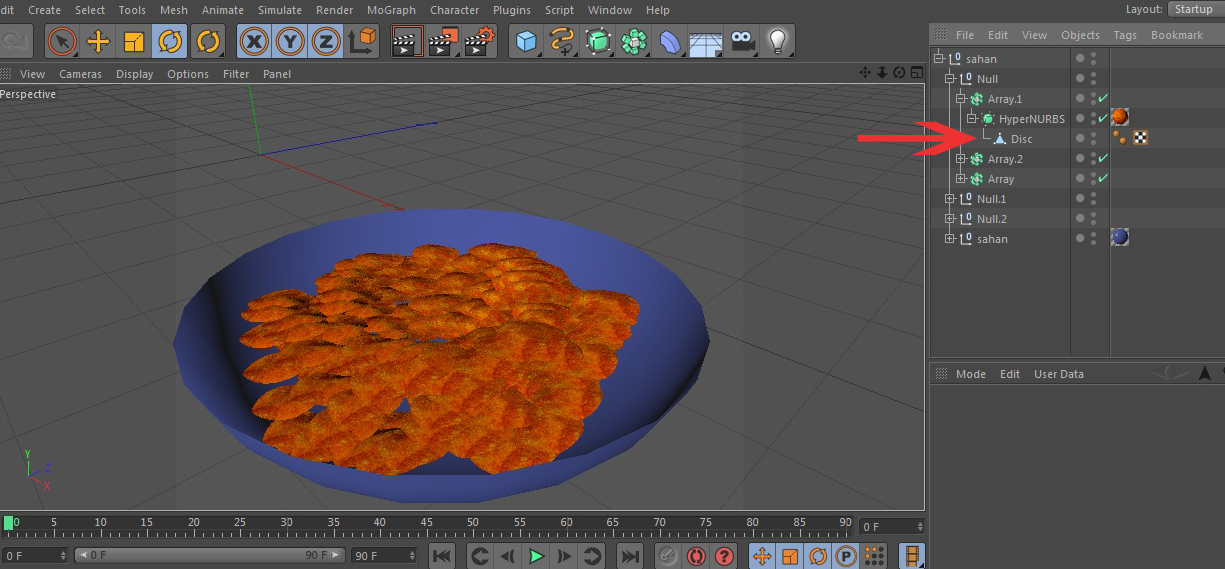This screenshot has width=1225, height=569.
Task: Open the viewport Display menu
Action: [135, 74]
